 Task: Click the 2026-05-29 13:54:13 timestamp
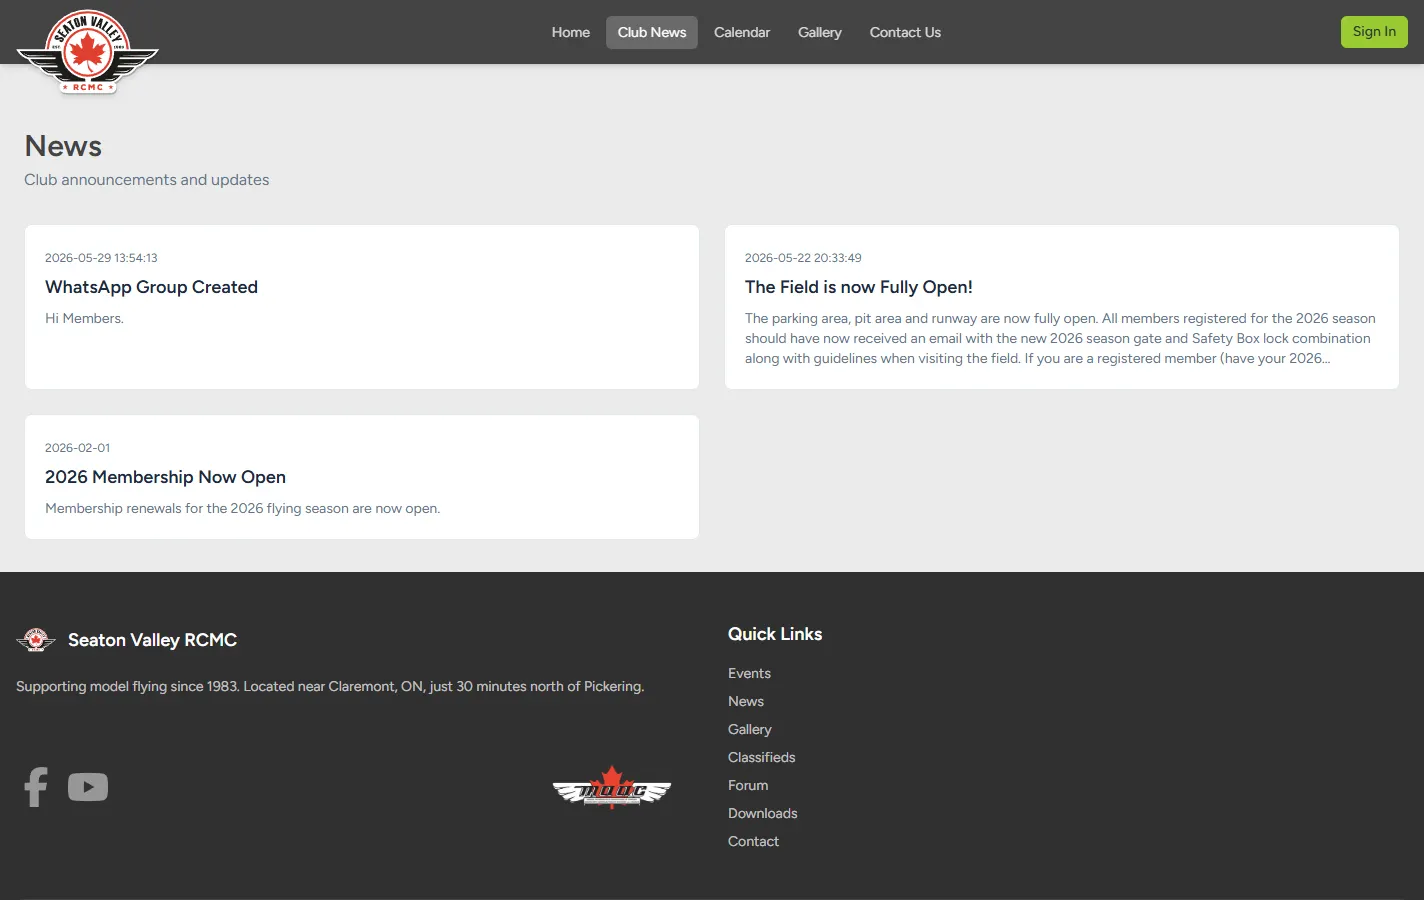[x=101, y=258]
